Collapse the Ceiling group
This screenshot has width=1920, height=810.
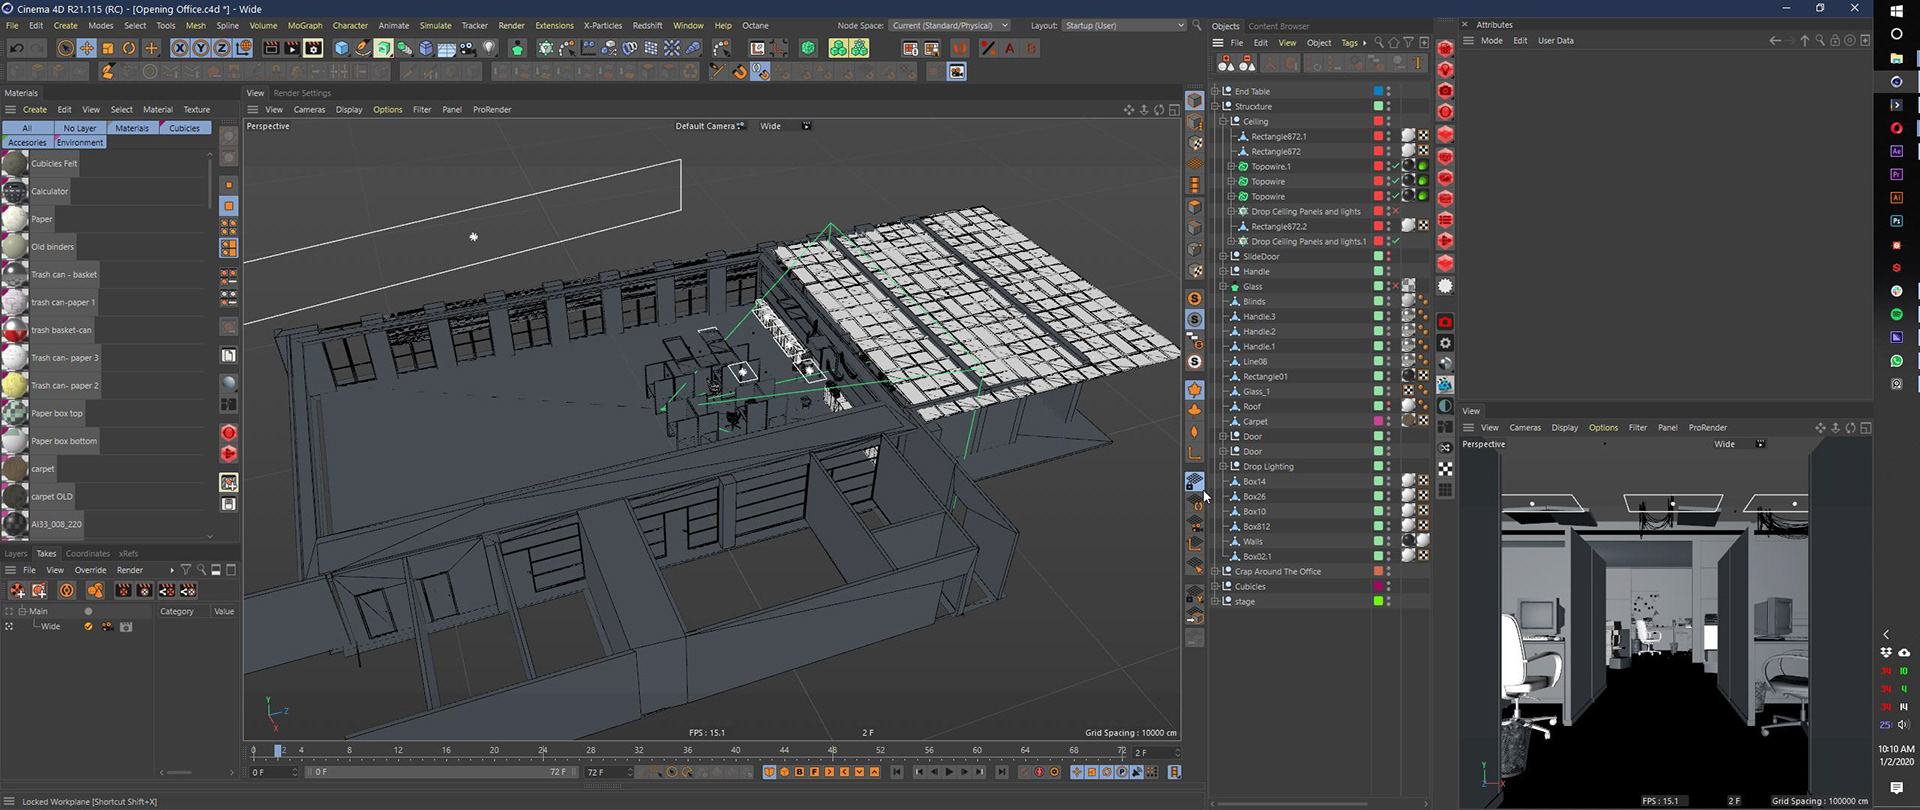click(x=1223, y=121)
